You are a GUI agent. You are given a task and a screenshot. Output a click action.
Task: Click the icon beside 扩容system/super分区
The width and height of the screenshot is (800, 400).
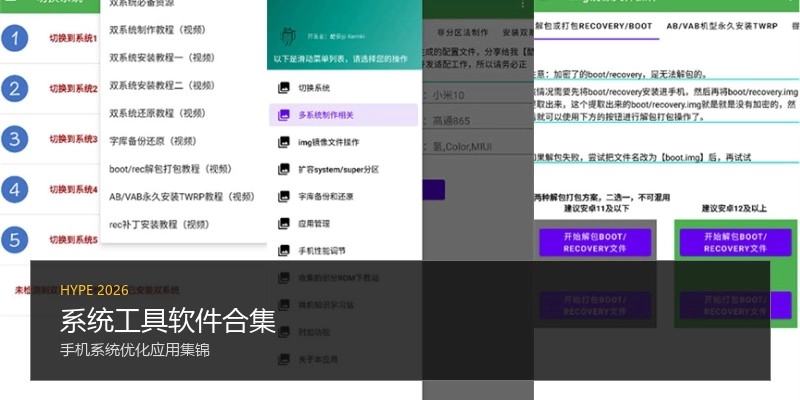point(284,169)
